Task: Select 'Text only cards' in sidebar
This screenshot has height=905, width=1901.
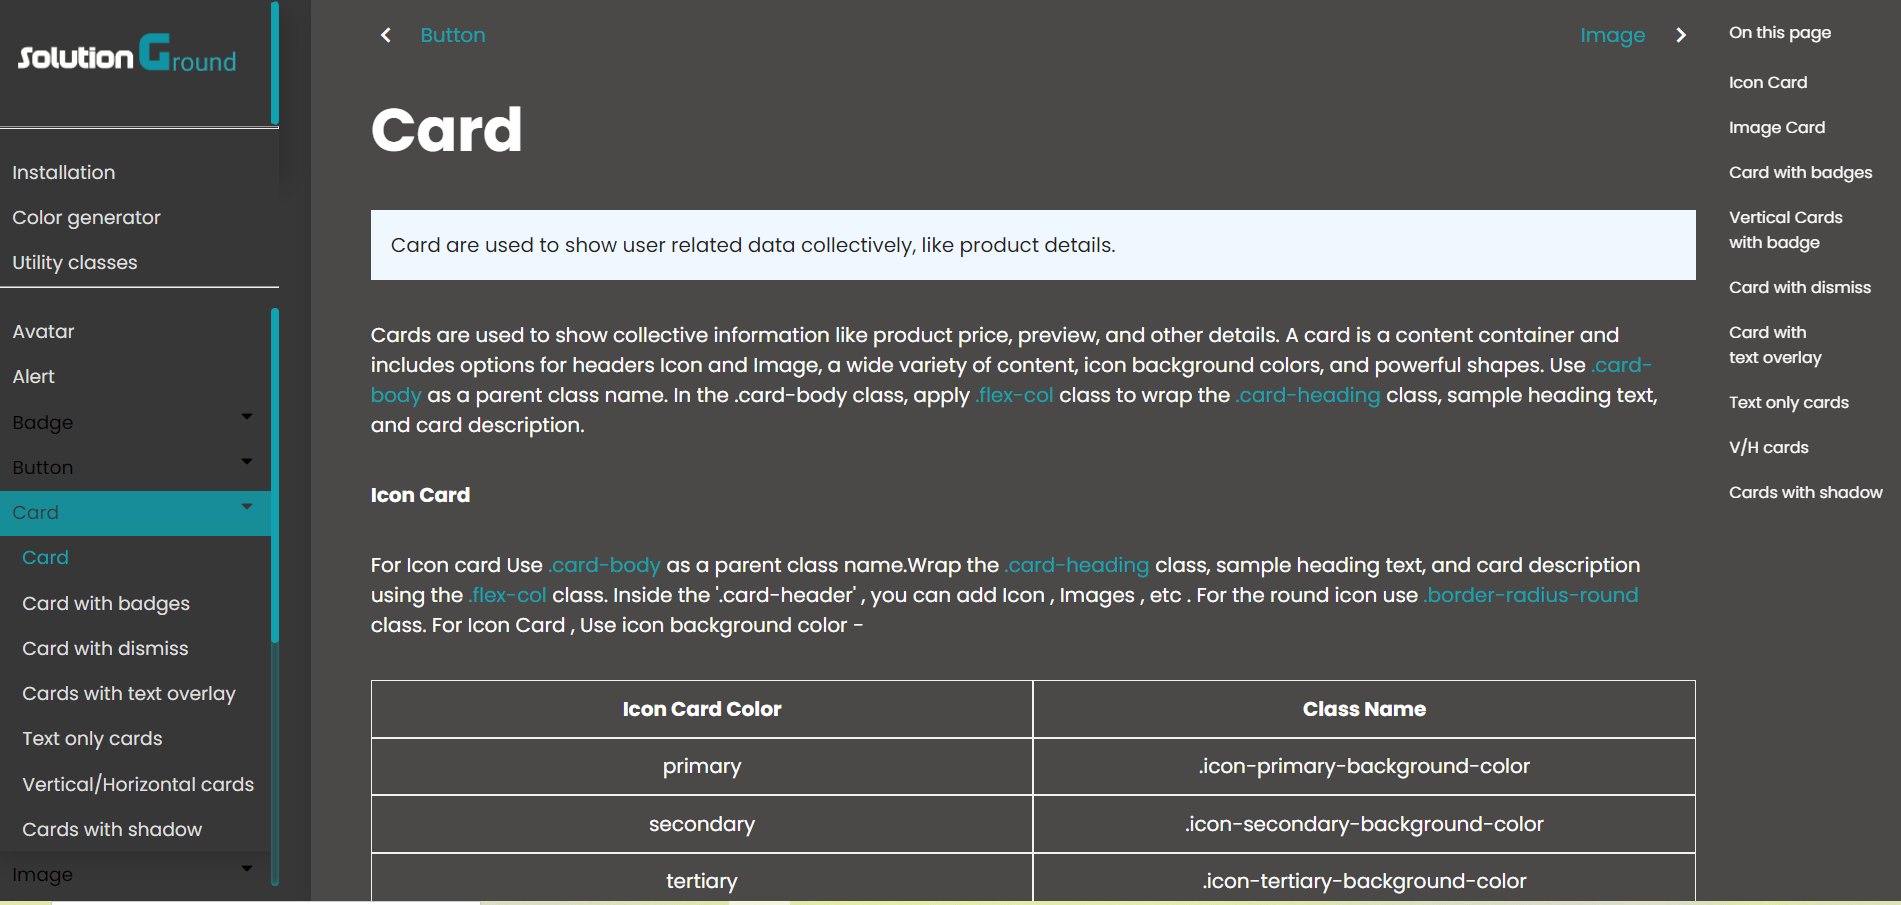Action: [x=92, y=738]
